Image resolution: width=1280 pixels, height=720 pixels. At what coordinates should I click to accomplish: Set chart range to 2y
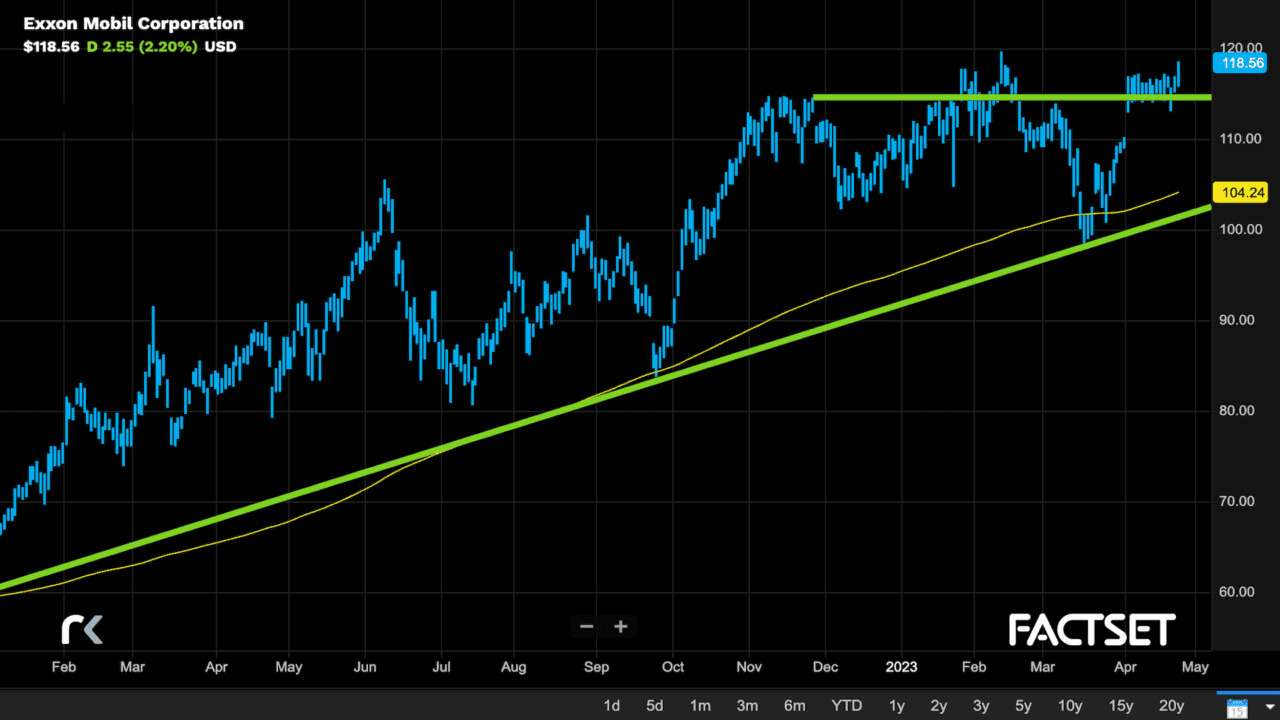click(x=939, y=706)
